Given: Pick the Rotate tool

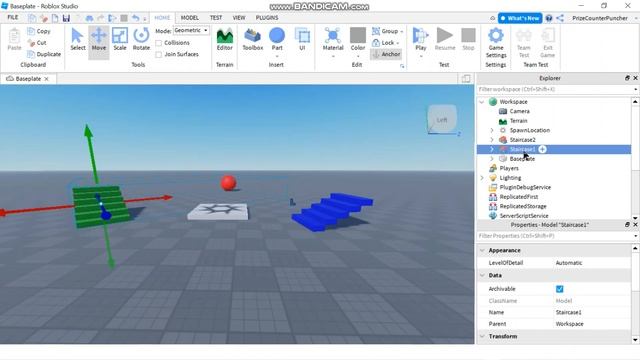Looking at the screenshot, I should coord(141,40).
